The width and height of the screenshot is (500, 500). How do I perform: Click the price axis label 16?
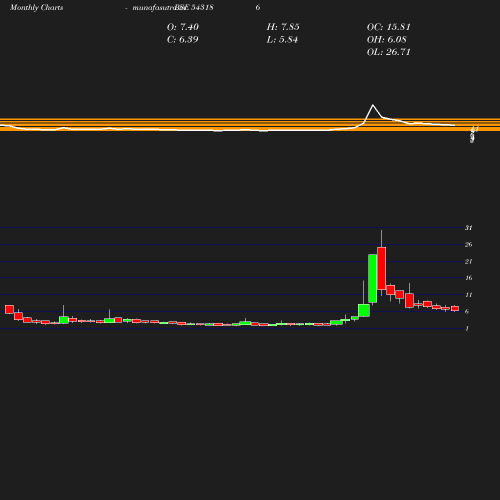pos(469,278)
